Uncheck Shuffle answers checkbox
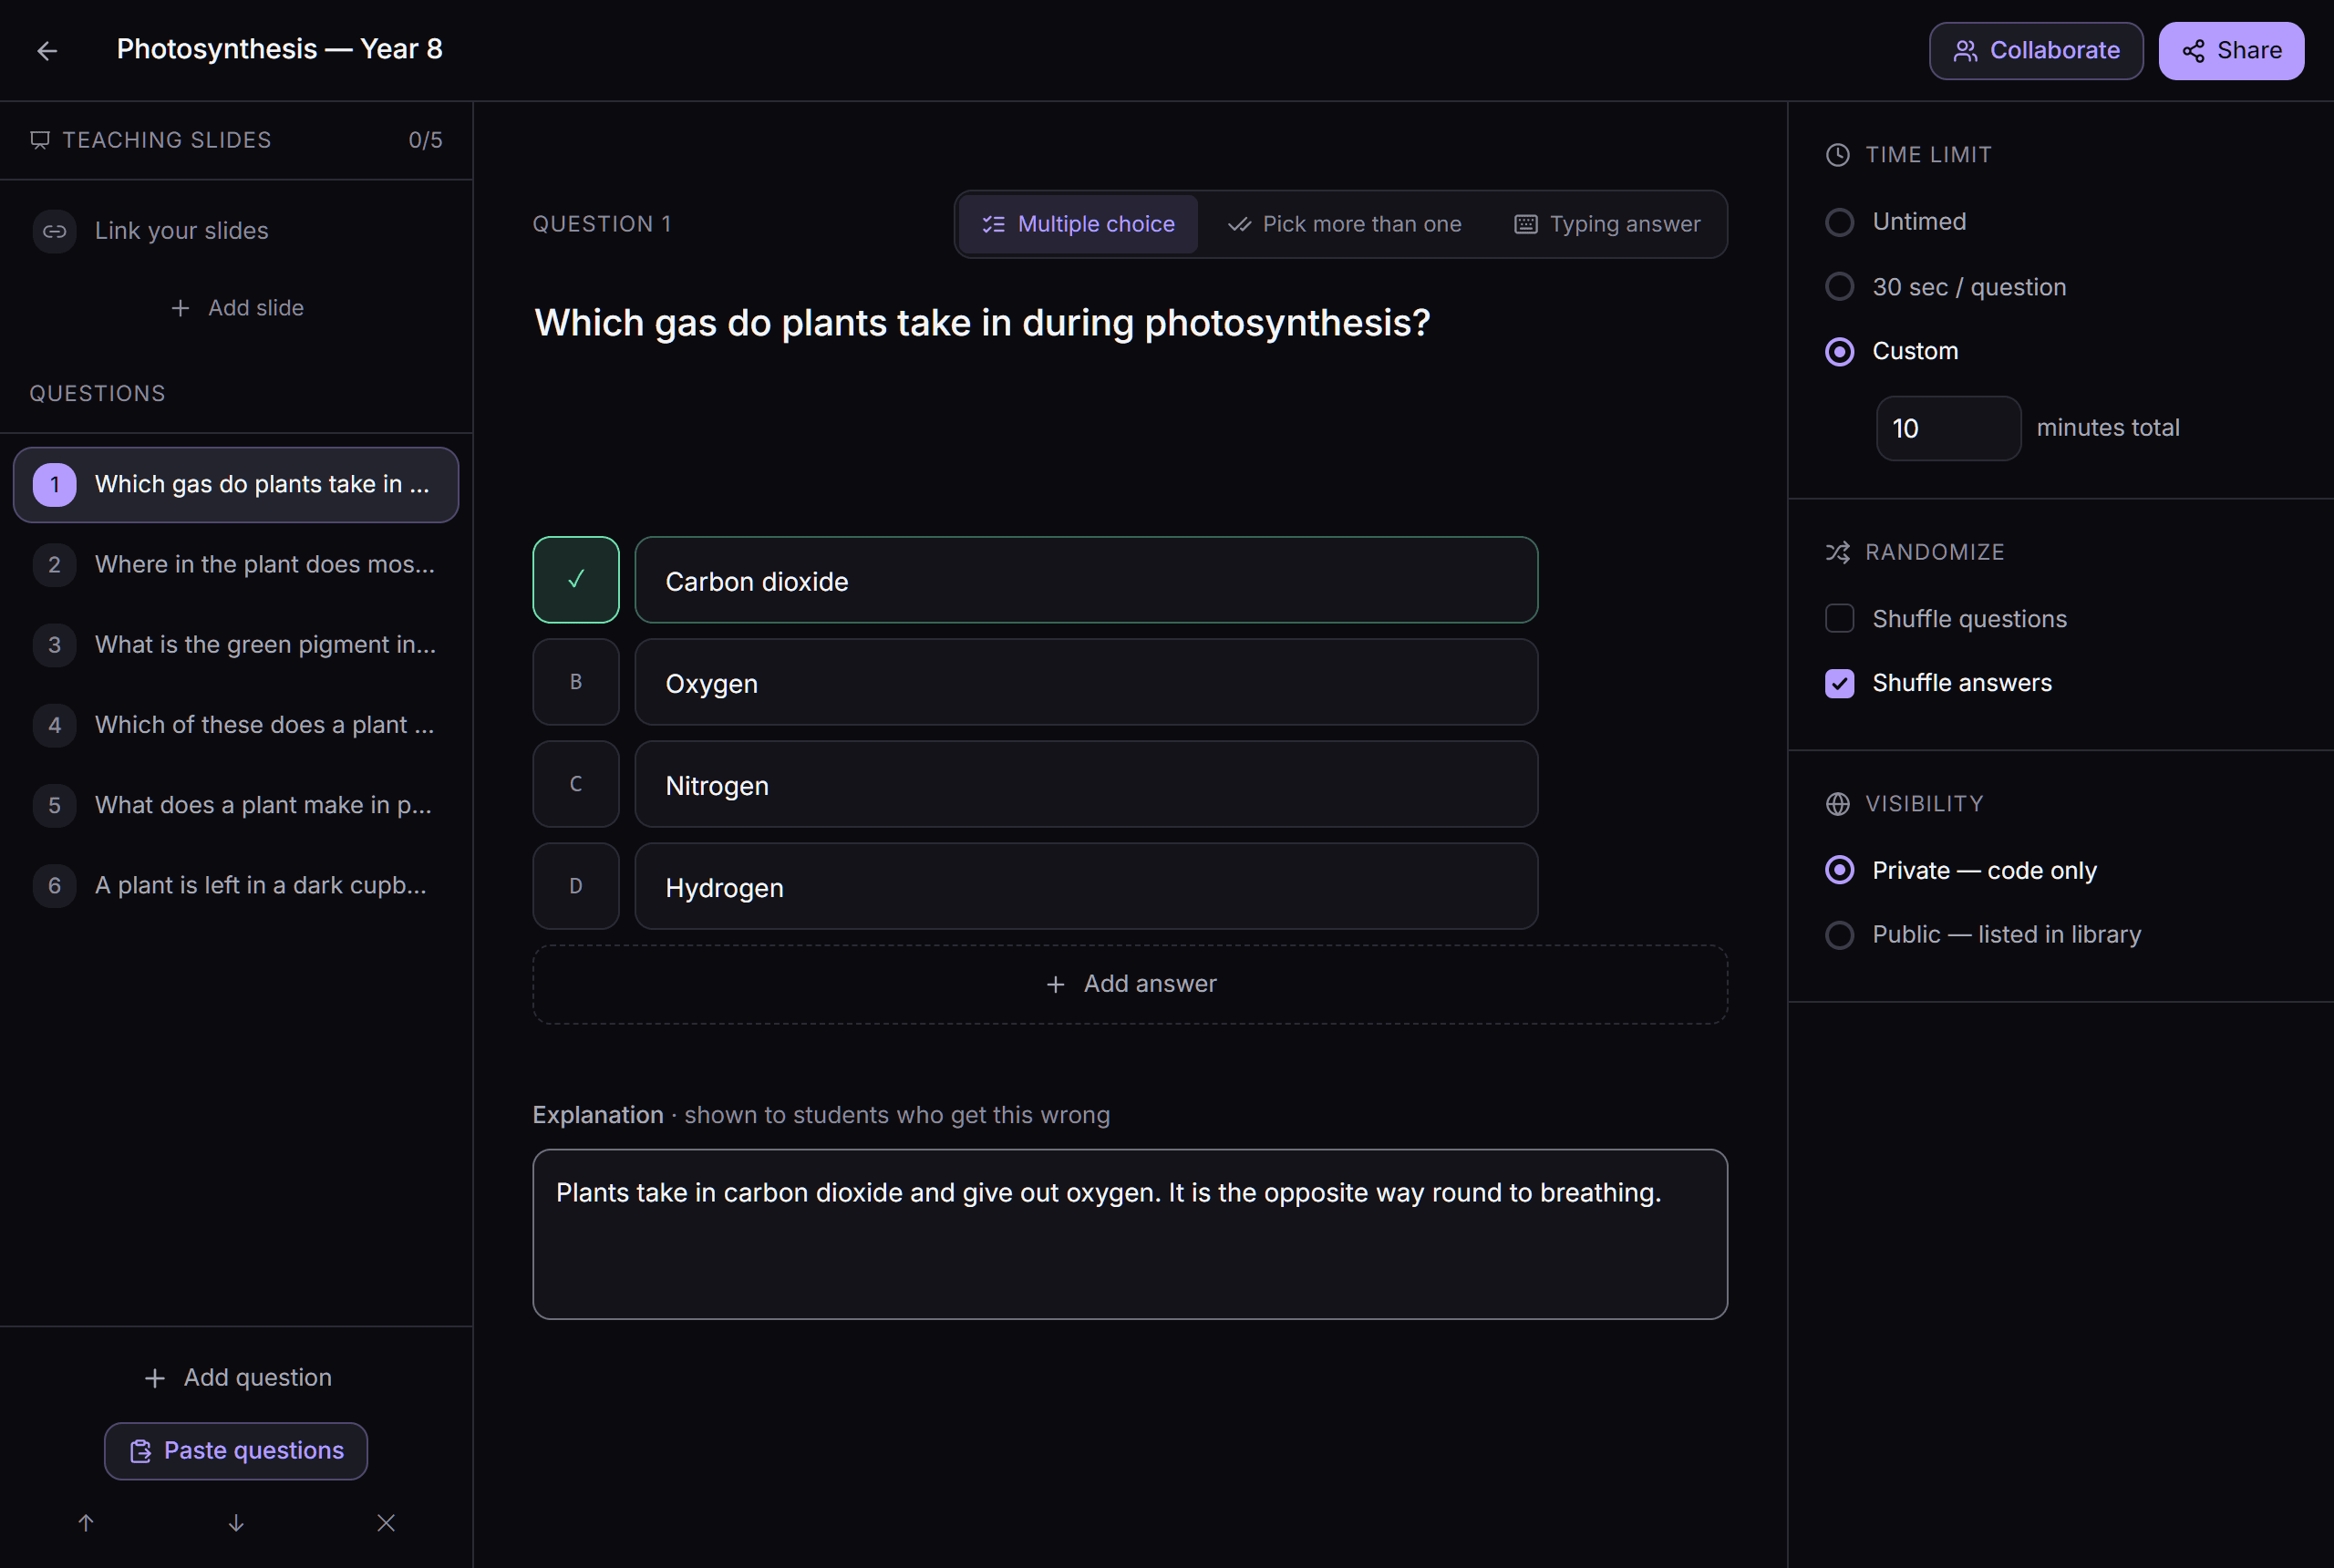Screen dimensions: 2334x1568 point(1840,683)
